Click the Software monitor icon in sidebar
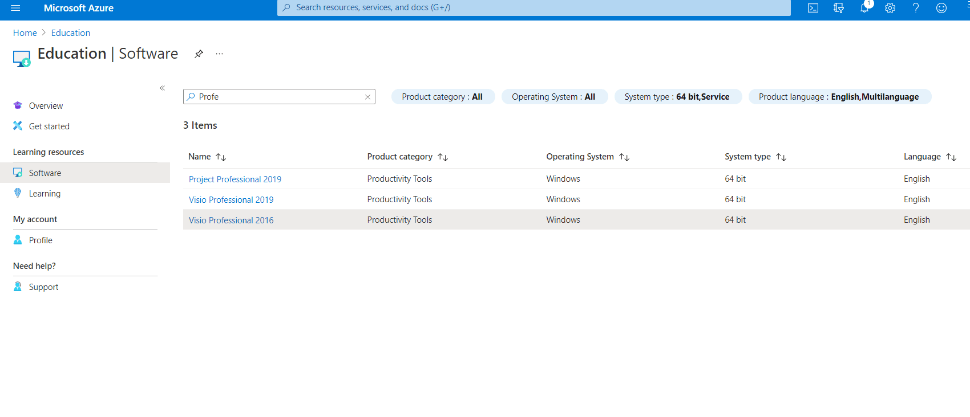The image size is (970, 417). [x=18, y=173]
